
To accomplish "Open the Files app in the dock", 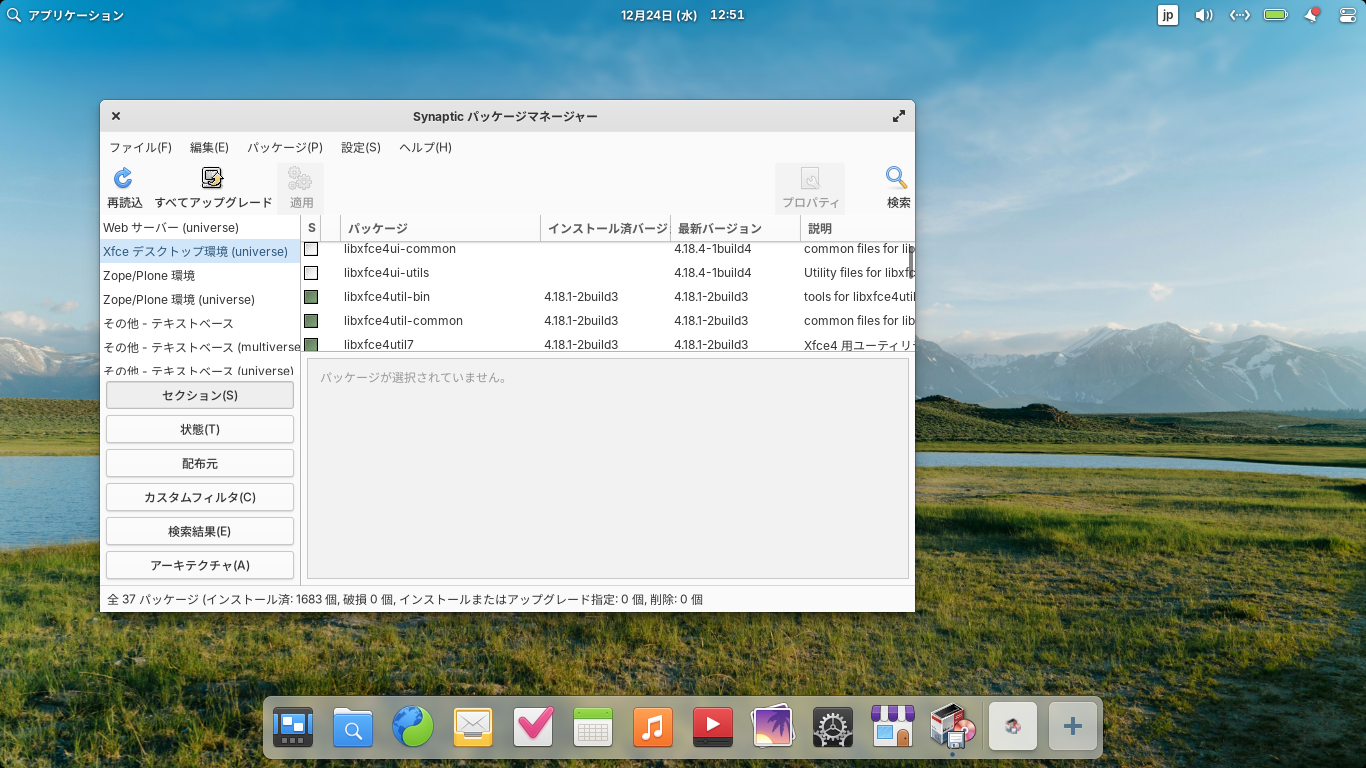I will point(353,727).
